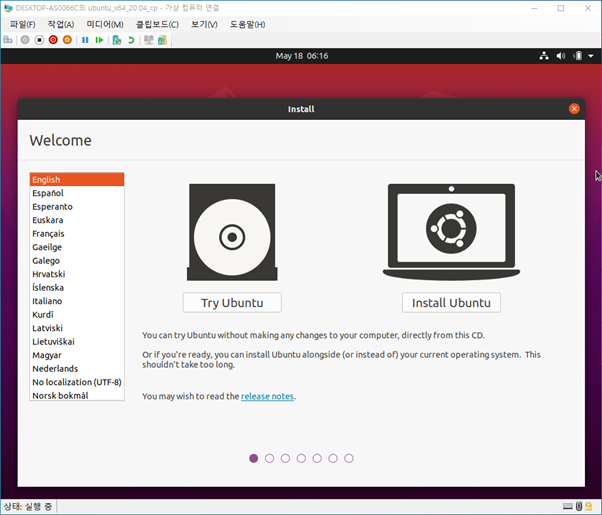Select Íslenska in the language list
This screenshot has width=602, height=515.
point(77,287)
